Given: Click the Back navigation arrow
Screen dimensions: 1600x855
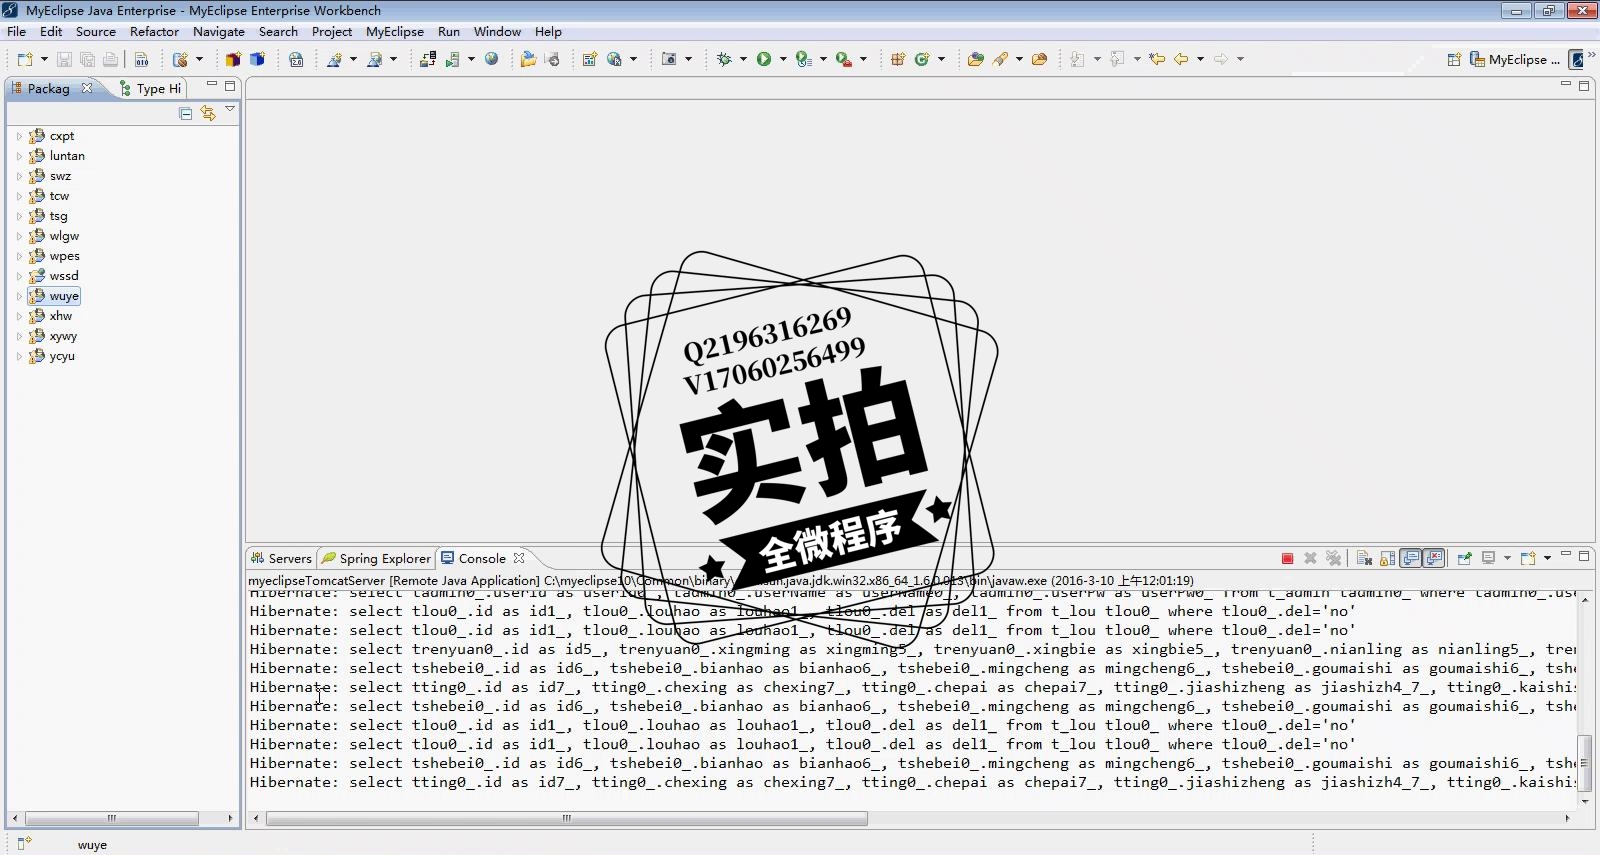Looking at the screenshot, I should pyautogui.click(x=1181, y=59).
